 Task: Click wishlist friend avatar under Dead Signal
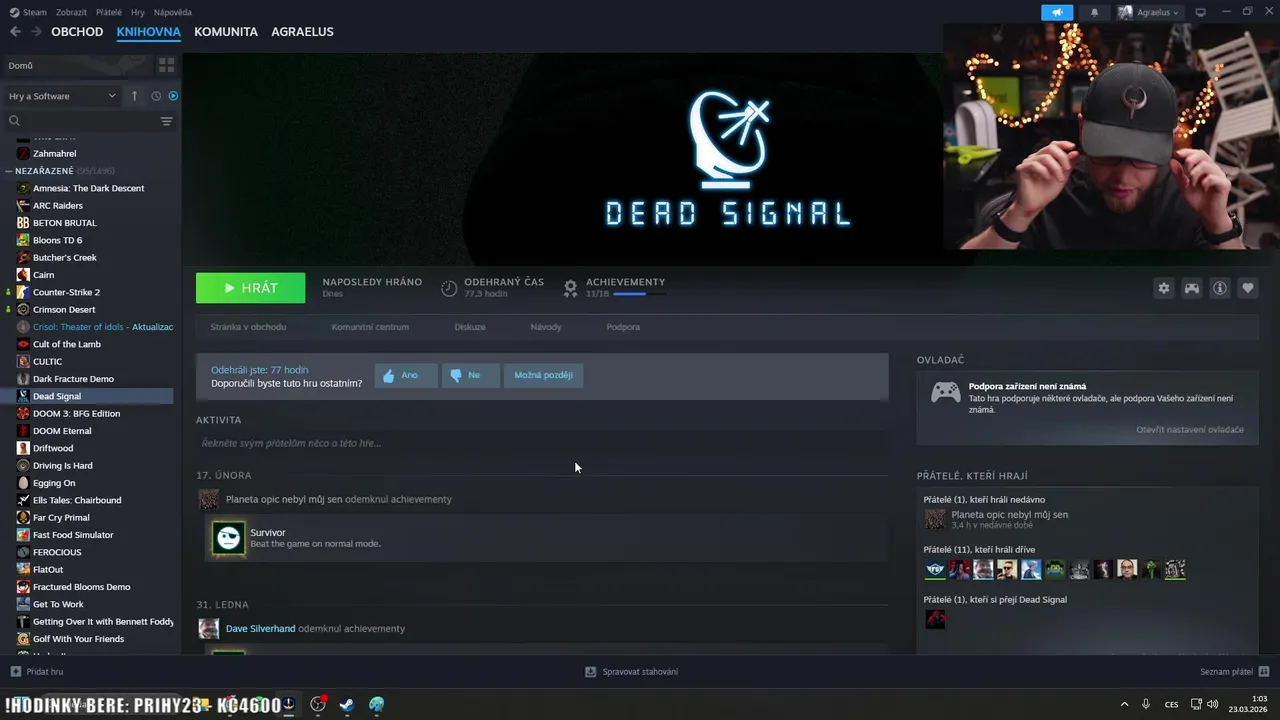click(x=935, y=619)
